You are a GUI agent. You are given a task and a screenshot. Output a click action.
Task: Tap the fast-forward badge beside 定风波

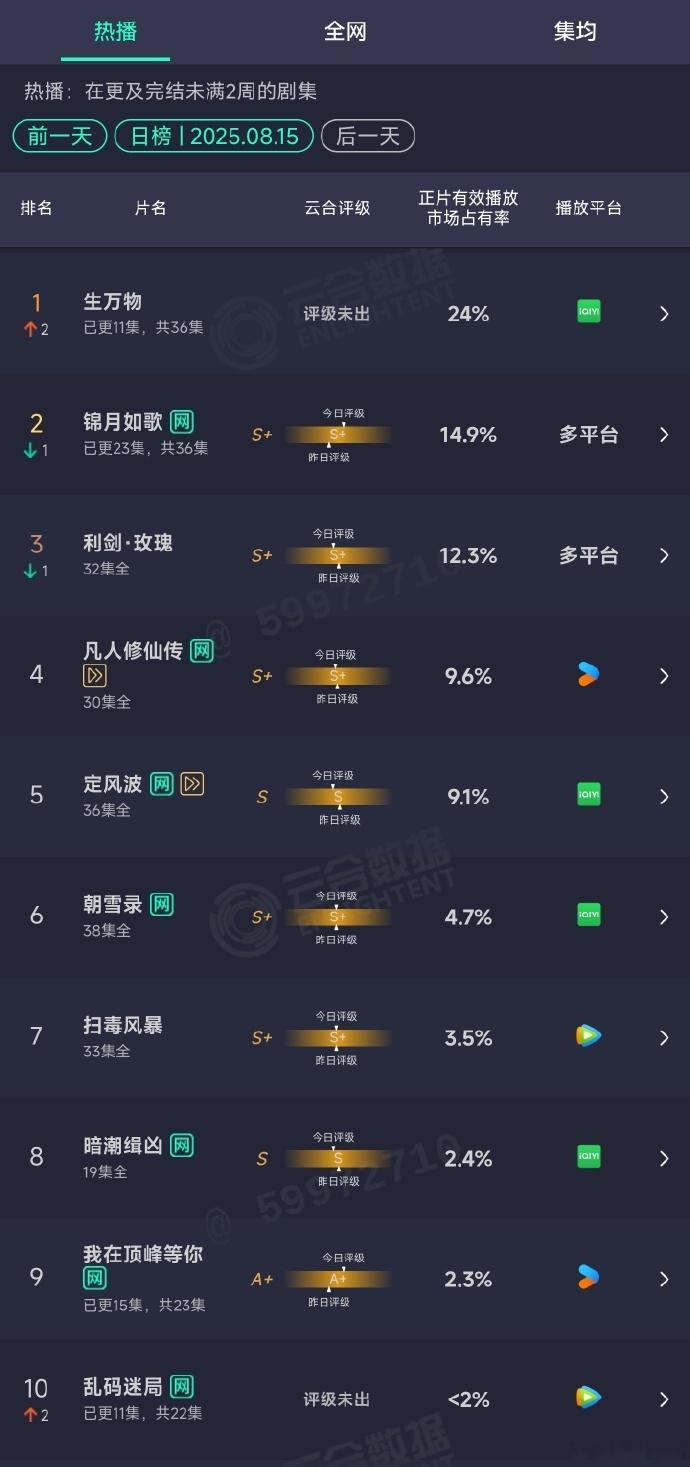click(x=192, y=784)
